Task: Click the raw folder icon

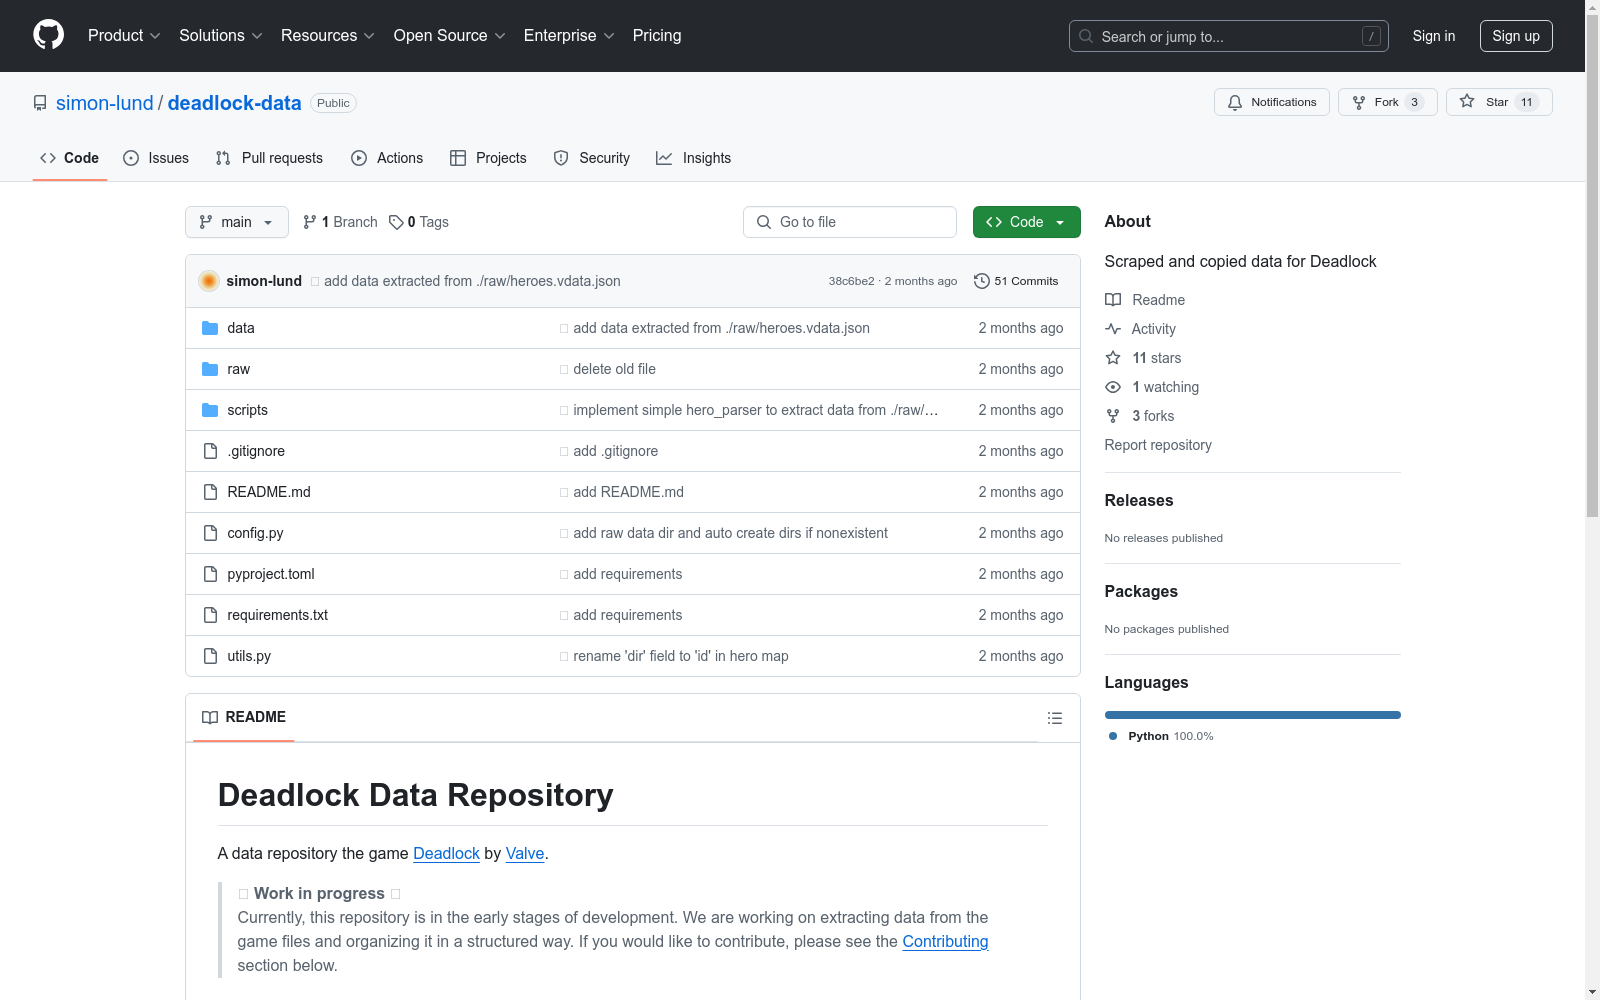Action: pyautogui.click(x=210, y=369)
